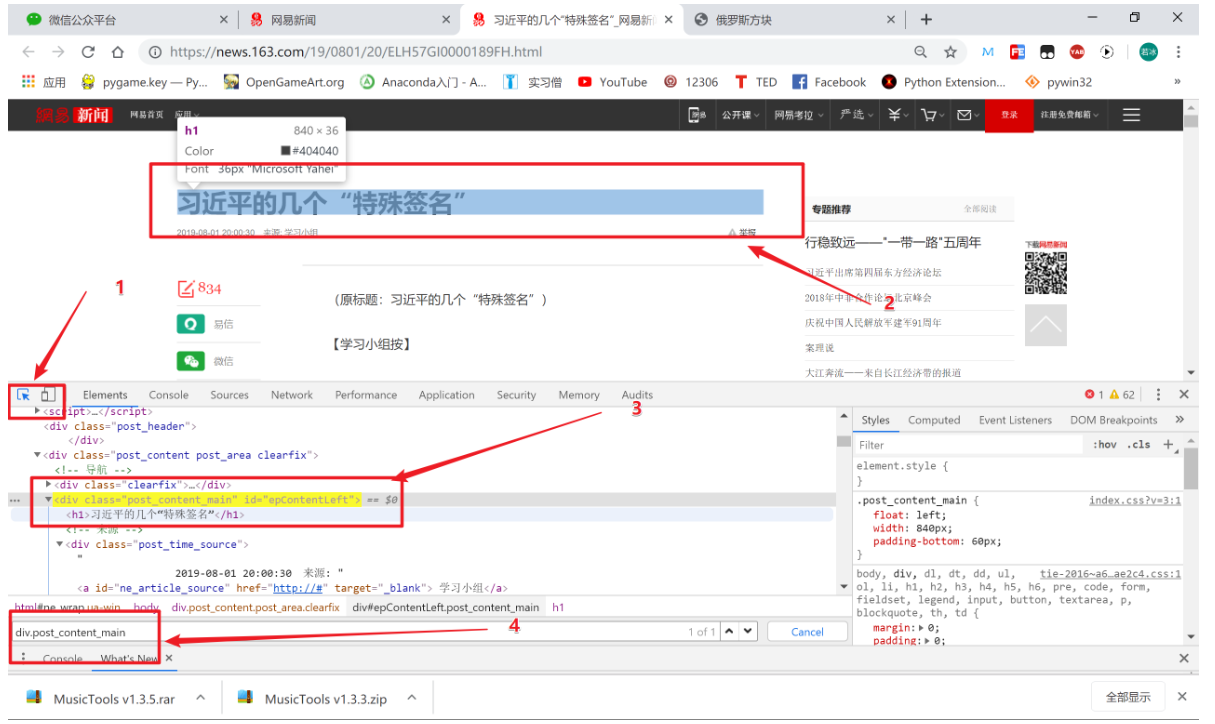Viewport: 1215px width, 724px height.
Task: Click the styles Filter input field
Action: [970, 445]
